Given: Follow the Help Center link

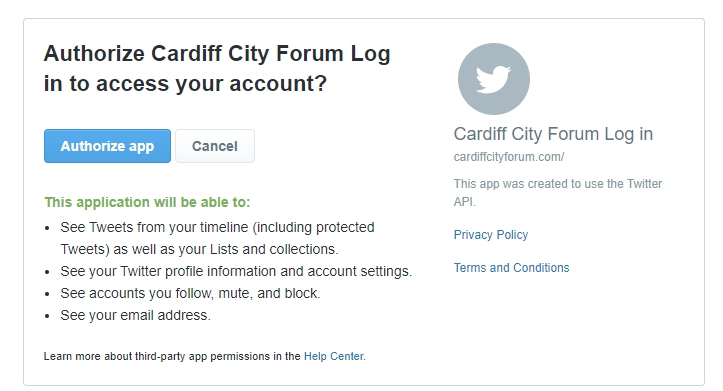Looking at the screenshot, I should click(334, 356).
